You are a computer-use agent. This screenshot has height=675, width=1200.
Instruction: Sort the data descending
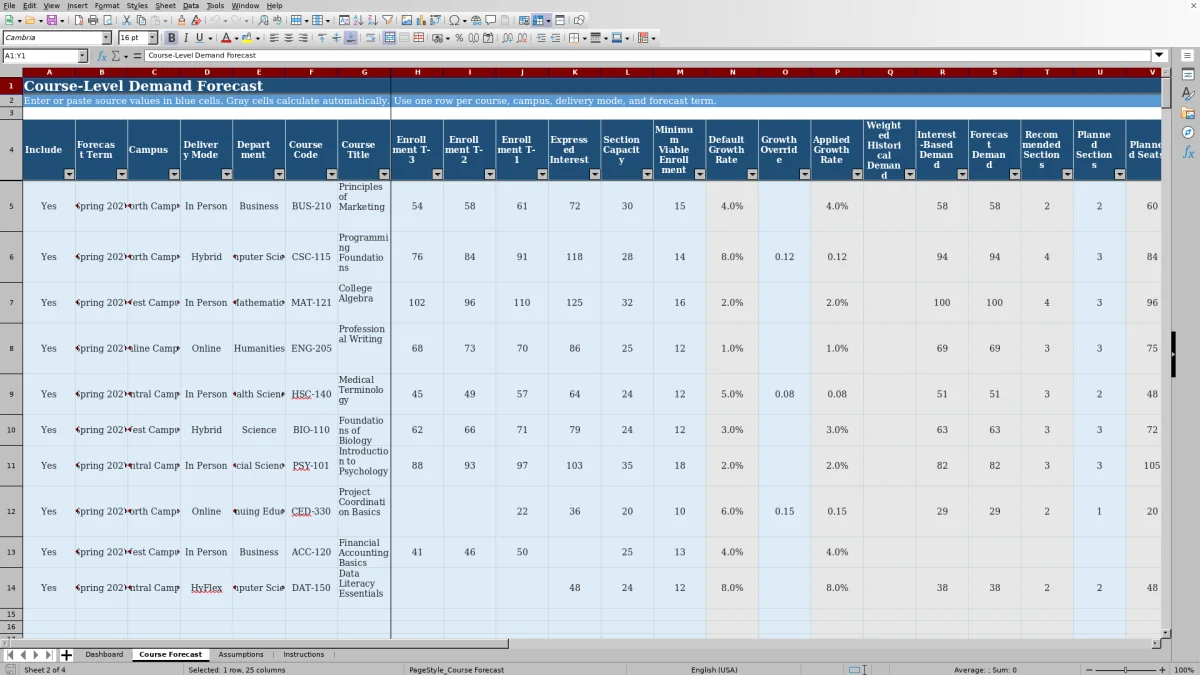[372, 20]
